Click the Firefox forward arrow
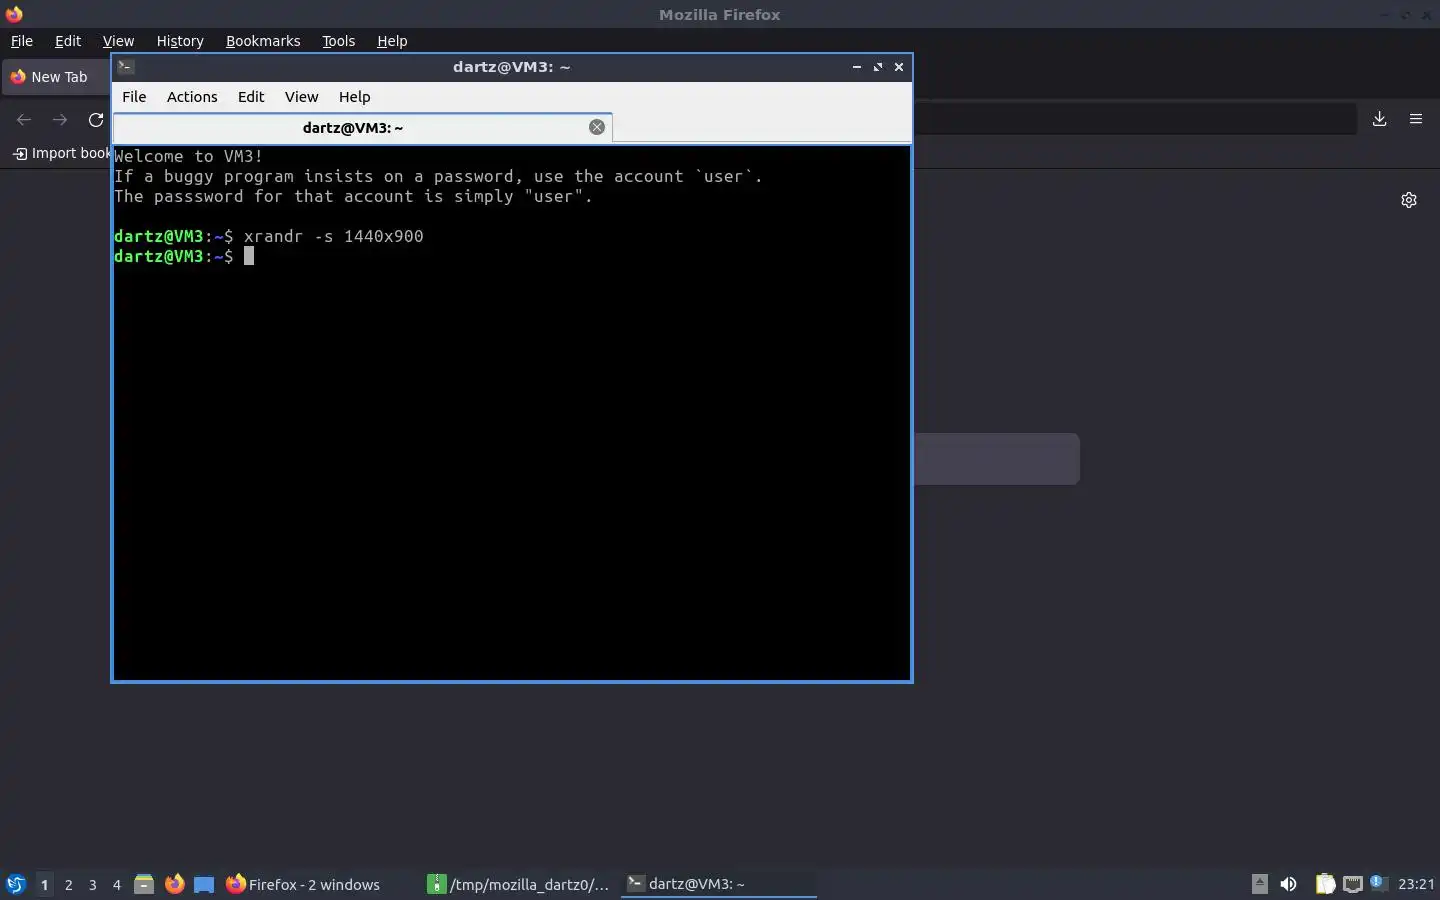1440x900 pixels. pyautogui.click(x=60, y=120)
